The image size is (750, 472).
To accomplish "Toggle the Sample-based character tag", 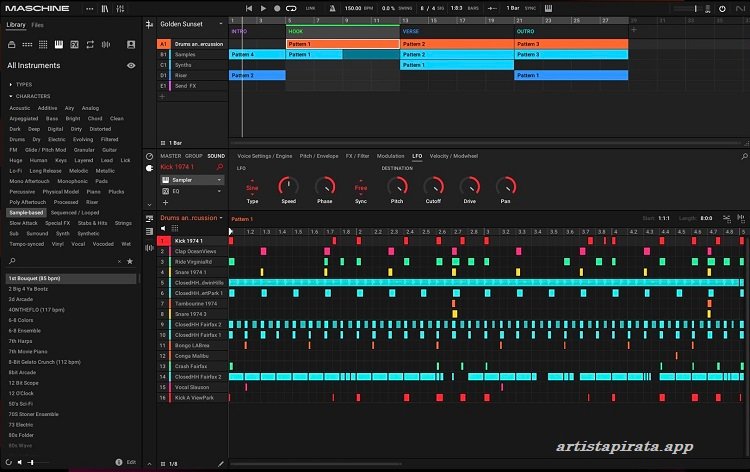I will [26, 212].
